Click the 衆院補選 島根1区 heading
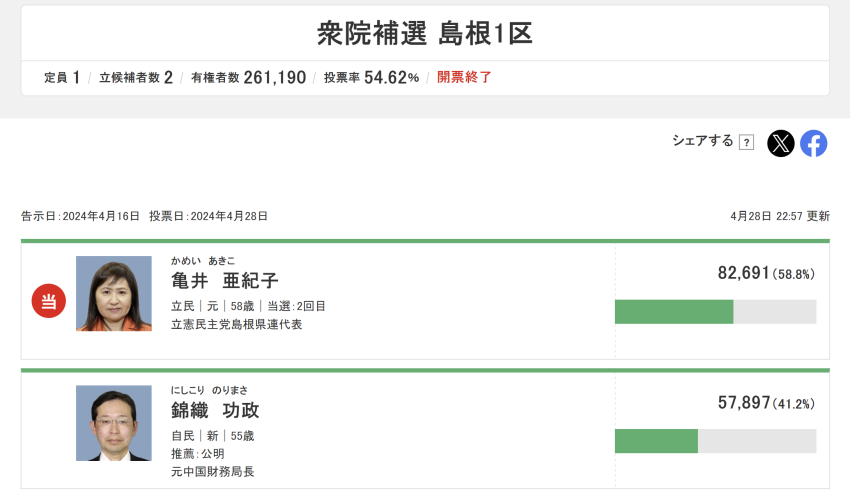The height and width of the screenshot is (491, 850). click(425, 34)
